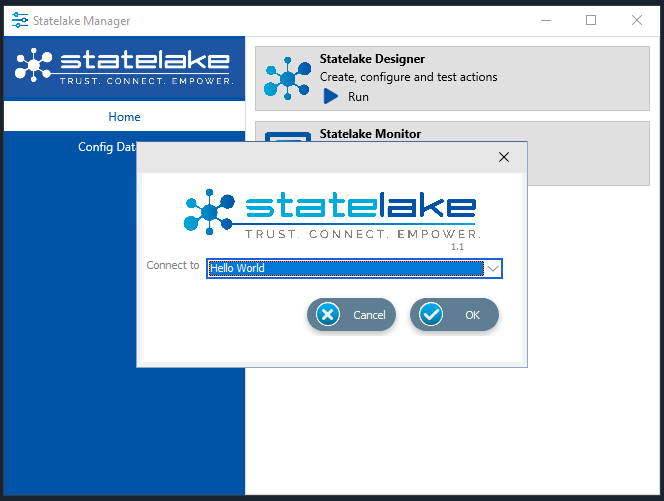The width and height of the screenshot is (664, 501).
Task: Click the Statelake Manager title bar icon
Action: 19,20
